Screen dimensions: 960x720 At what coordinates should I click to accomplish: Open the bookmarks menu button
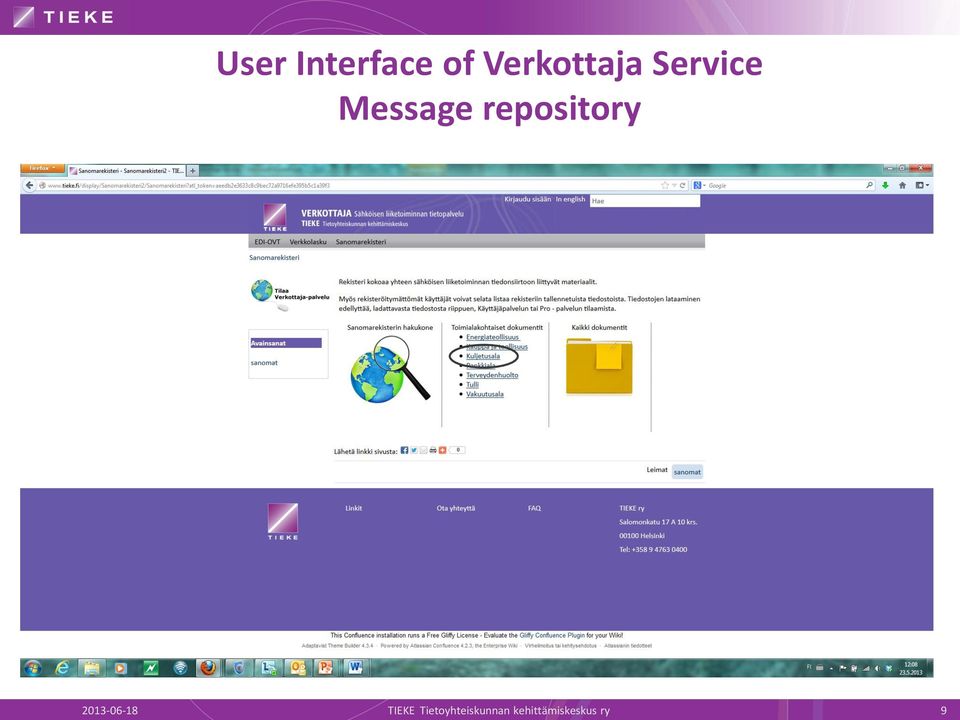(x=922, y=185)
